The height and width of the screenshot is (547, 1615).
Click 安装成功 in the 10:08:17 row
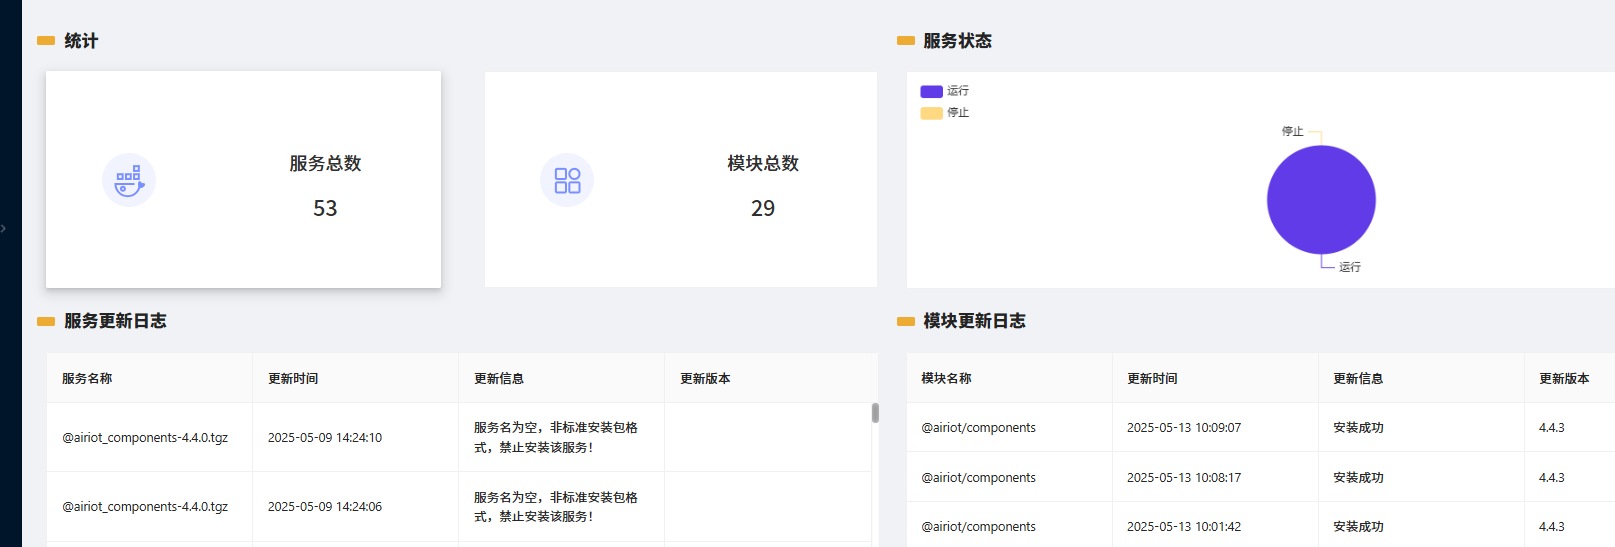pos(1358,478)
